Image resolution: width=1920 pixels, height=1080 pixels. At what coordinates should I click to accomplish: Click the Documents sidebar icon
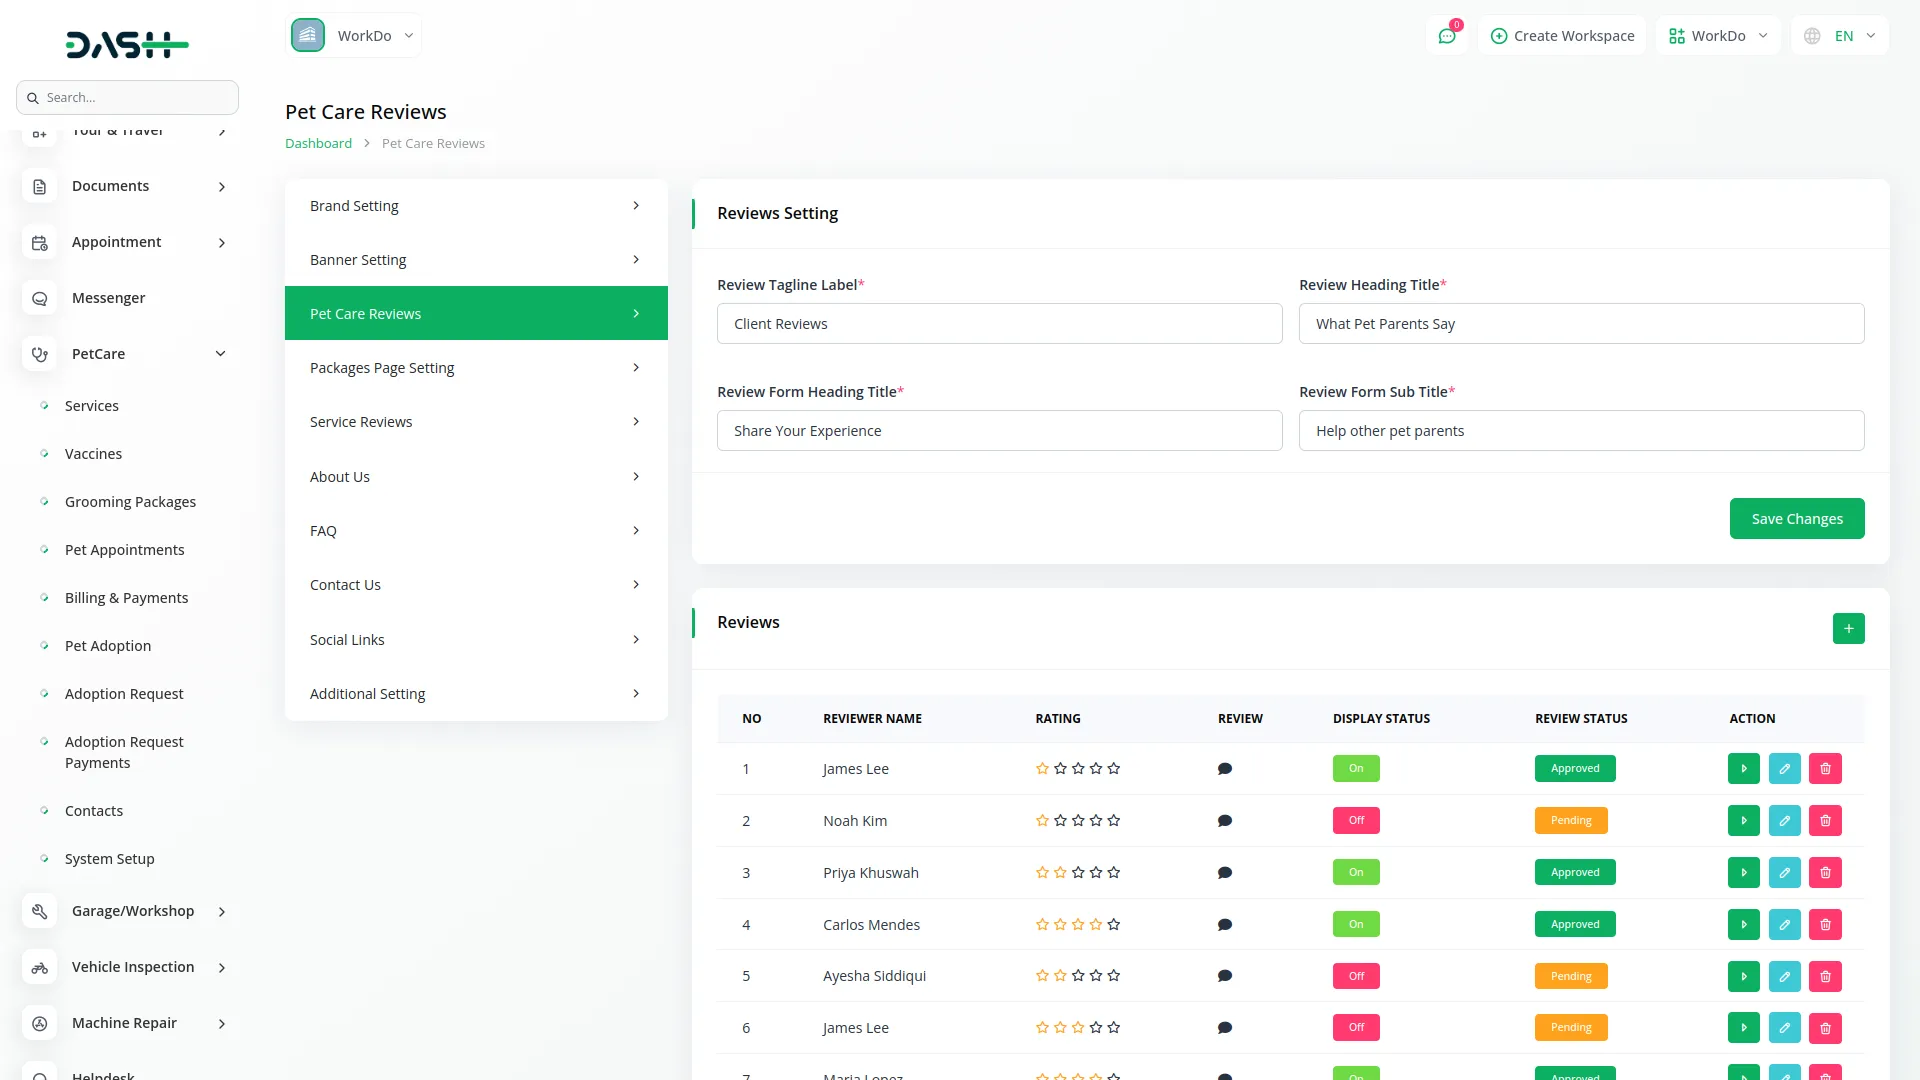click(x=40, y=187)
